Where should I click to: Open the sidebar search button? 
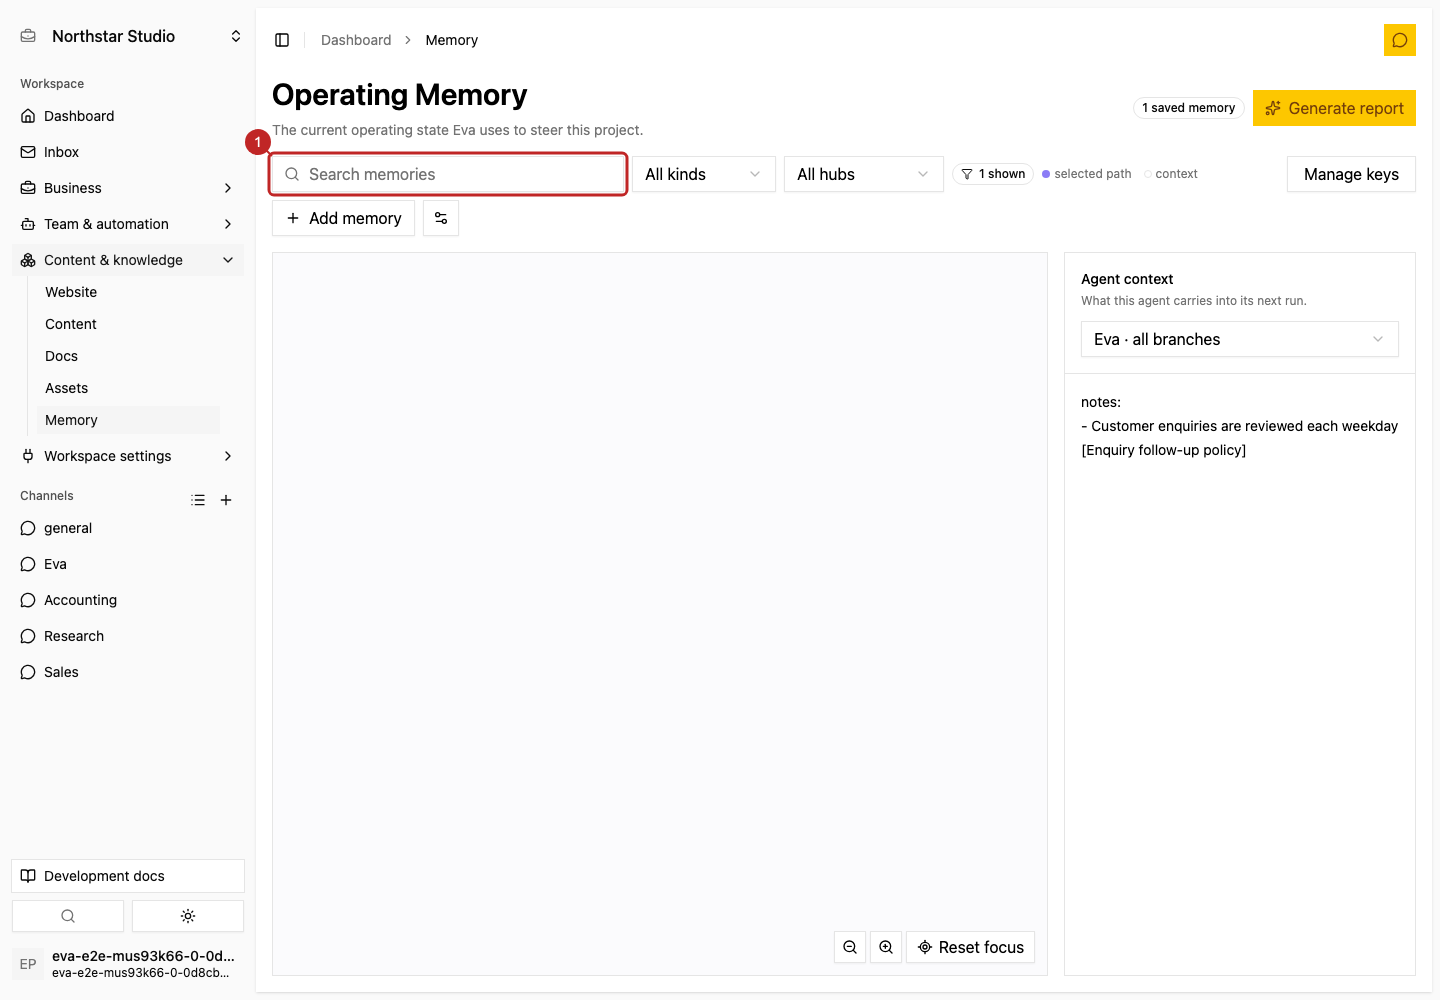[68, 916]
